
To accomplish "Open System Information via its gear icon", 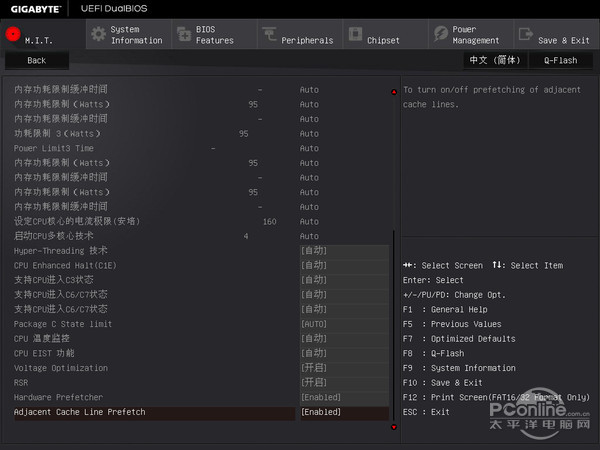I will click(98, 34).
